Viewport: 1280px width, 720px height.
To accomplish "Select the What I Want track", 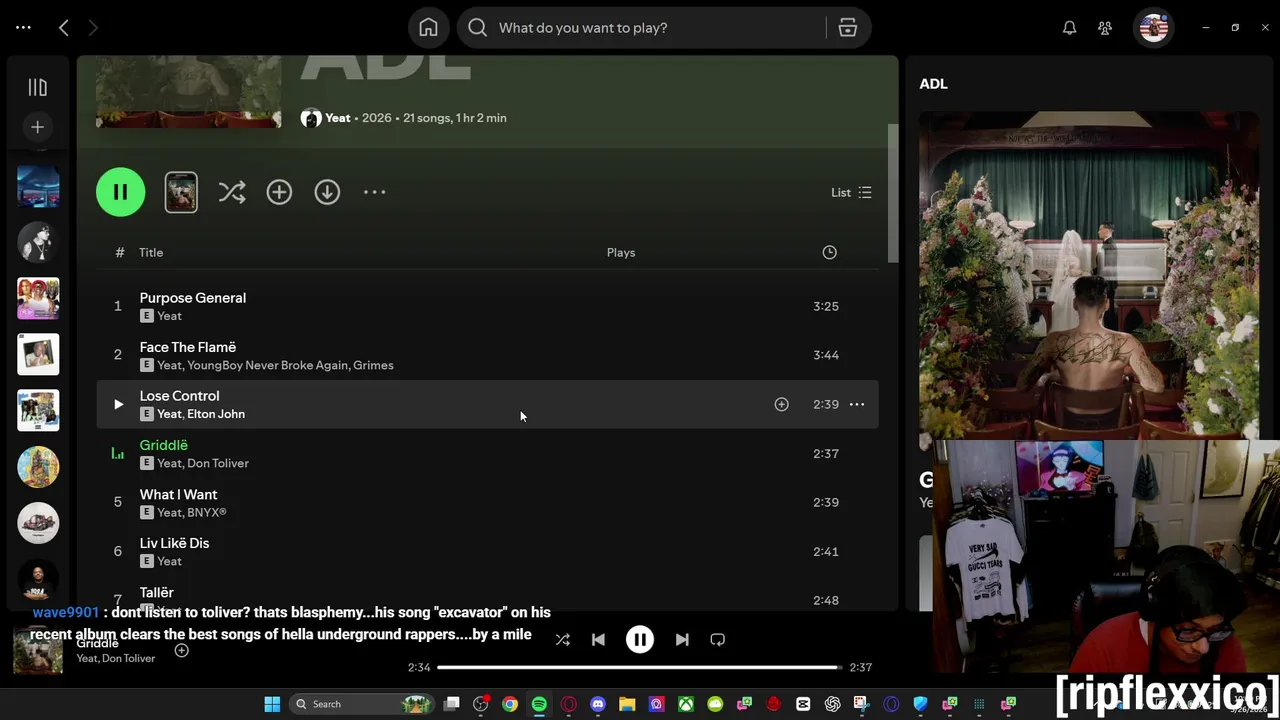I will click(x=178, y=494).
